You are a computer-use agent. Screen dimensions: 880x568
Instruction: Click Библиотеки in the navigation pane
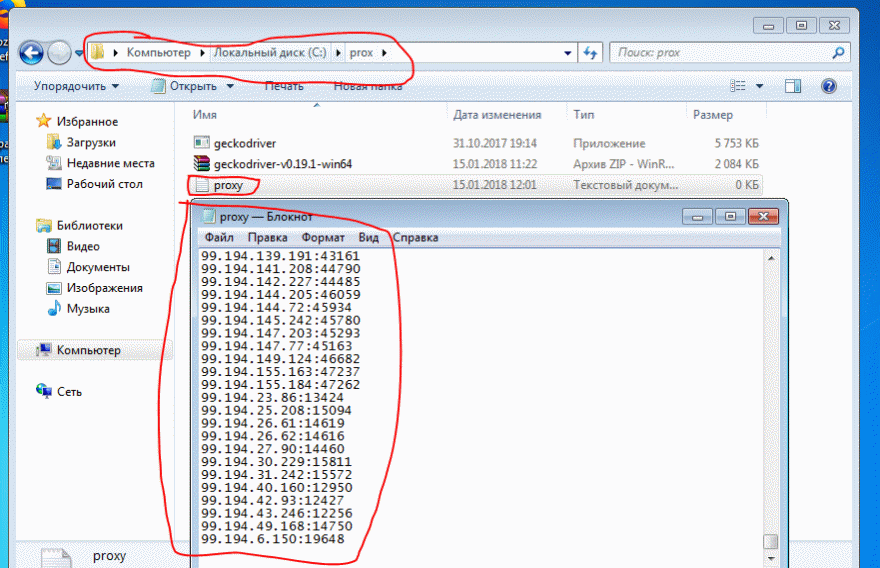pyautogui.click(x=89, y=225)
